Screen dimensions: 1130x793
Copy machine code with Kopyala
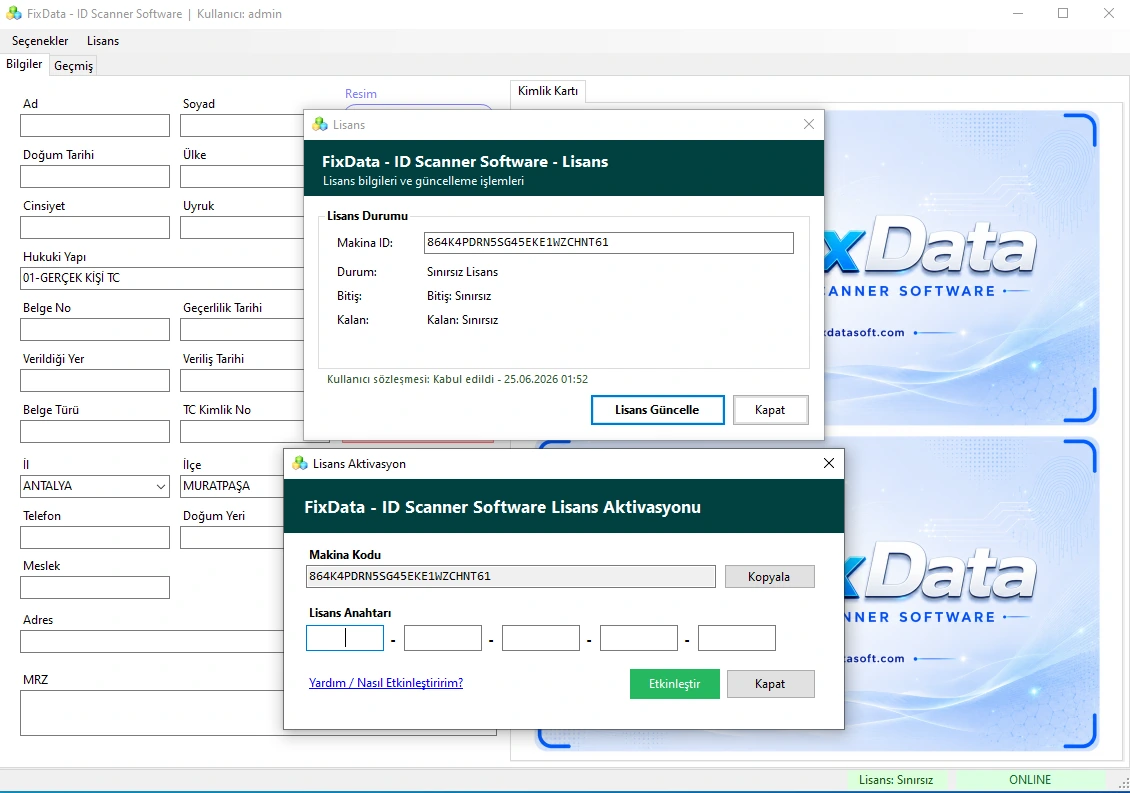[769, 577]
